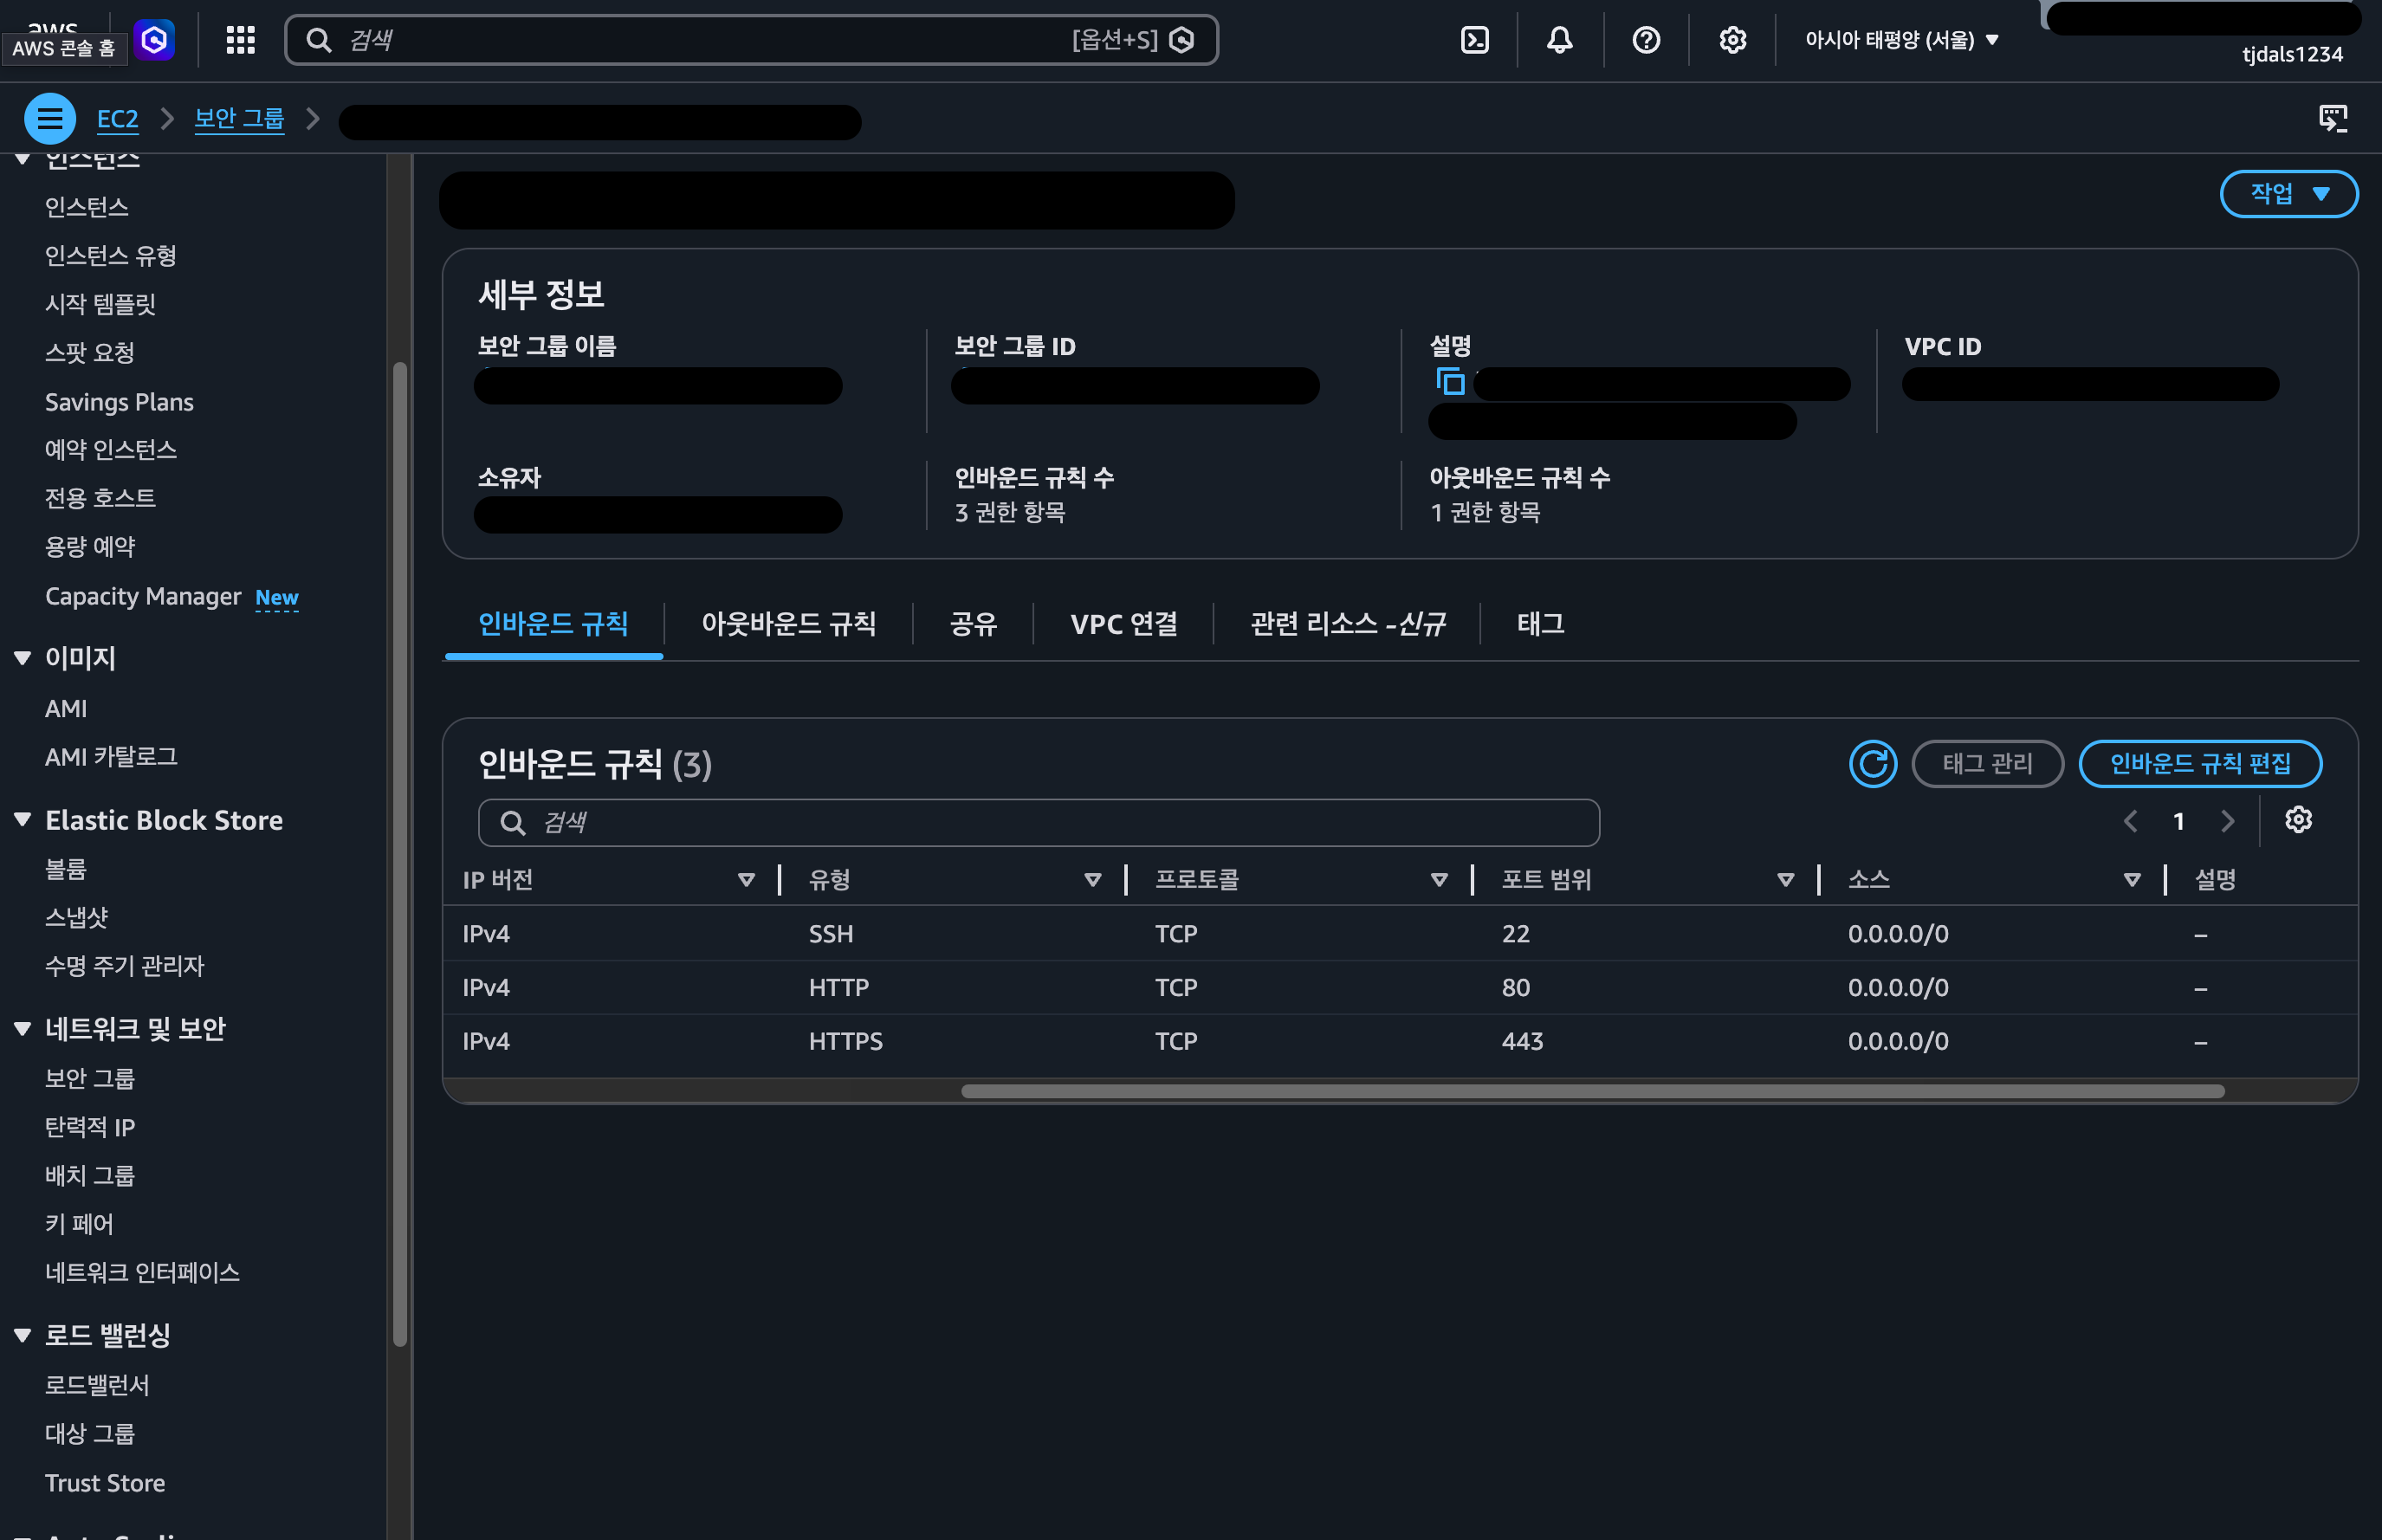Switch to 관련 리소스 tab

point(1347,624)
